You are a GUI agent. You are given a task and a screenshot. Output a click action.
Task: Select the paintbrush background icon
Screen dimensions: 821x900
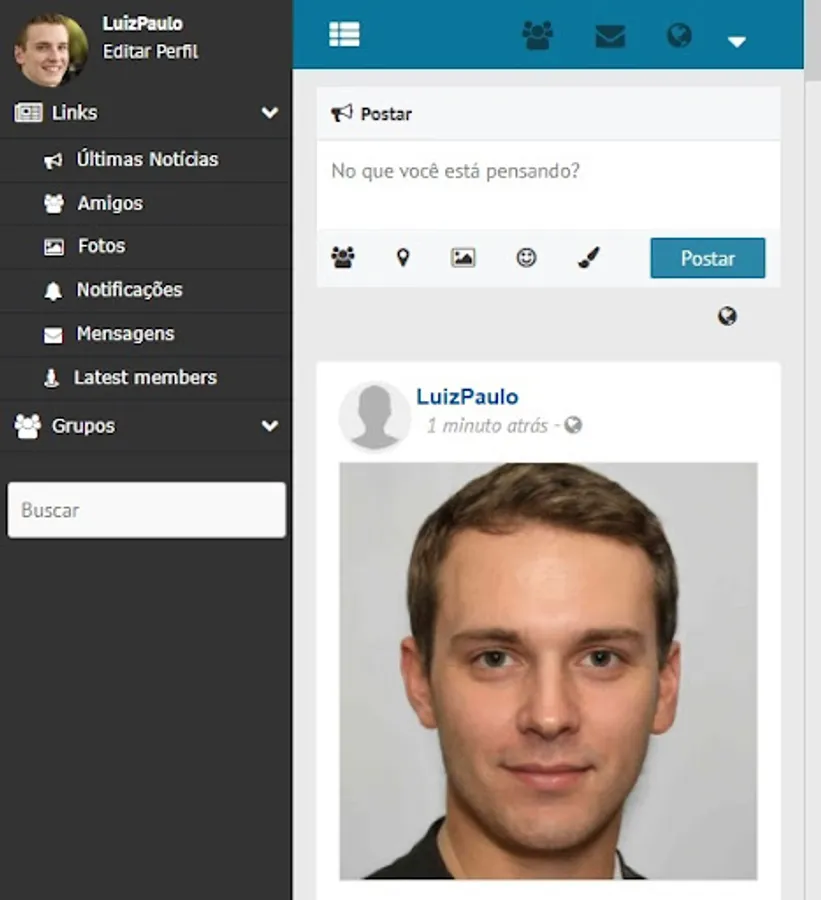click(x=588, y=258)
